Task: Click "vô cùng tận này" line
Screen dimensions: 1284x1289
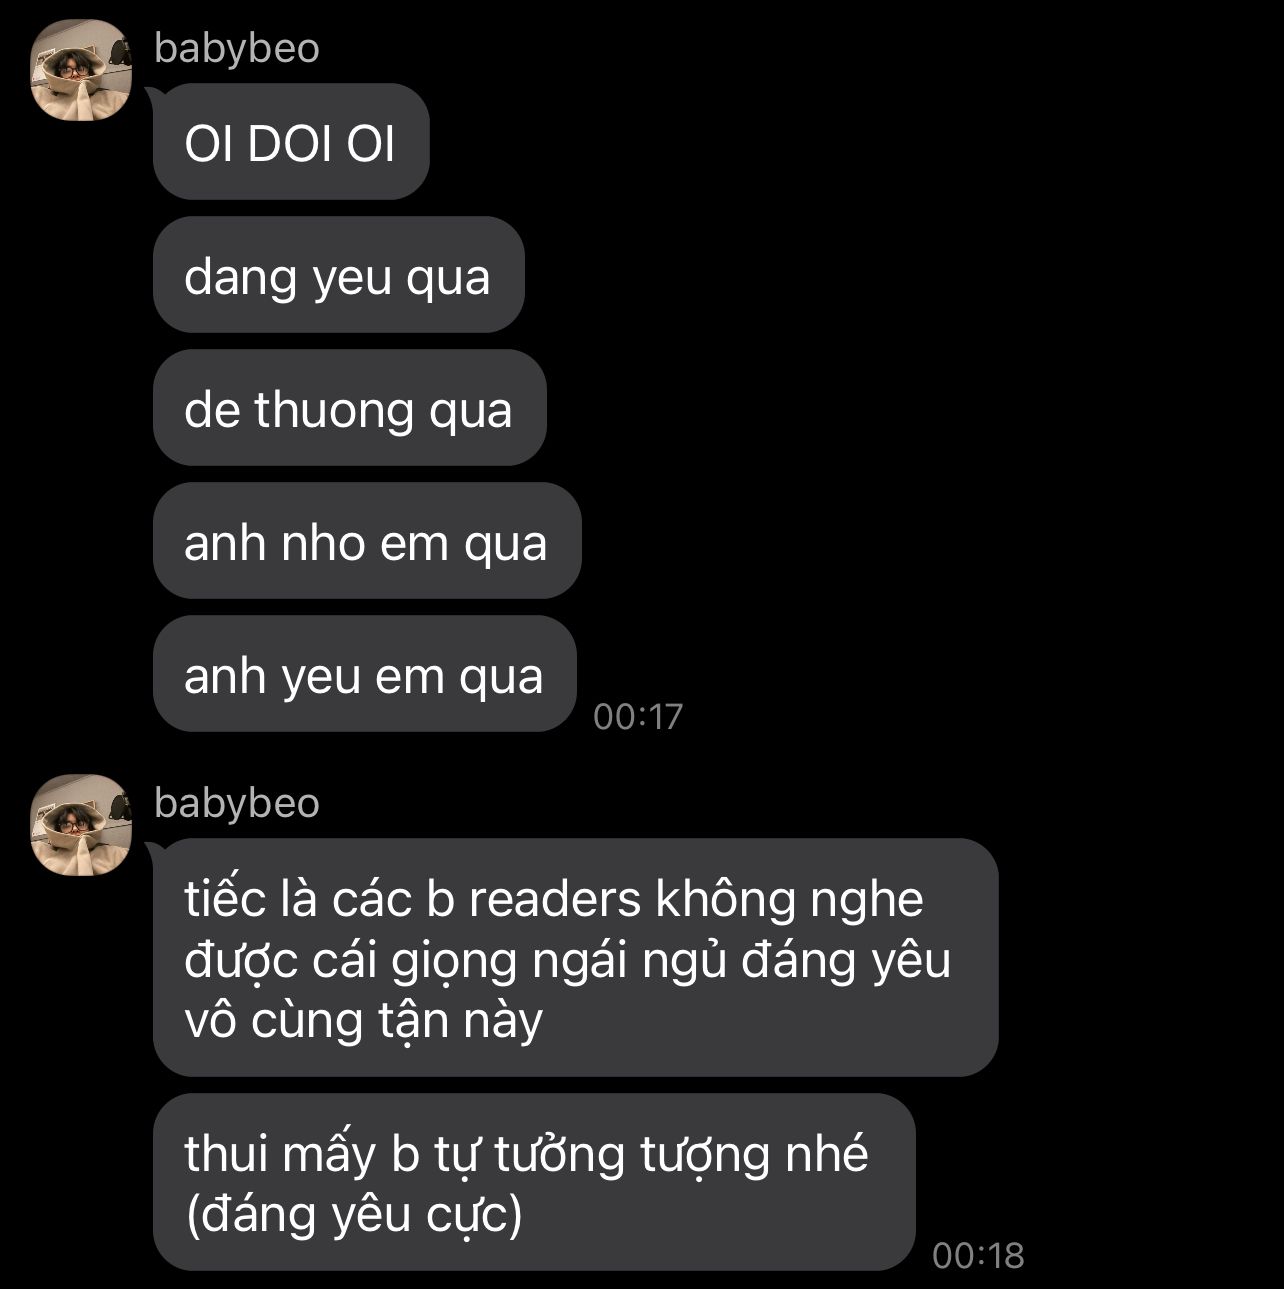Action: pyautogui.click(x=364, y=1020)
